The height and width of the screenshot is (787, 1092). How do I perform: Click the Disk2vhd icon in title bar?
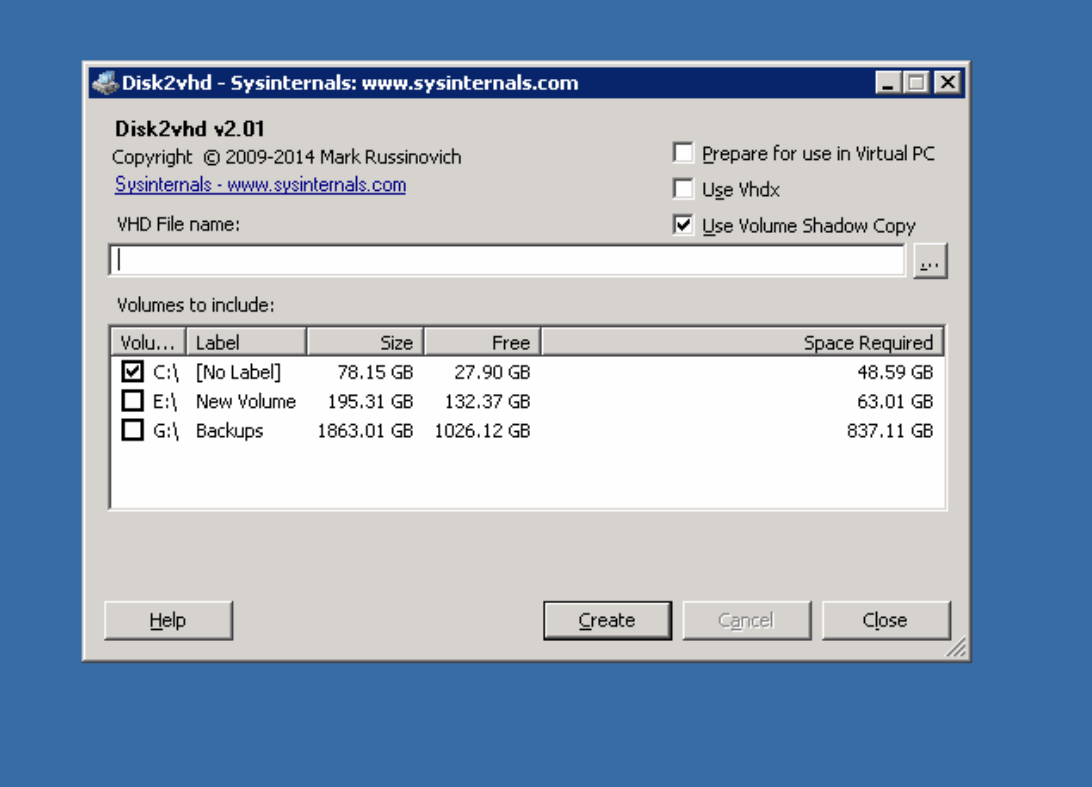pos(104,83)
